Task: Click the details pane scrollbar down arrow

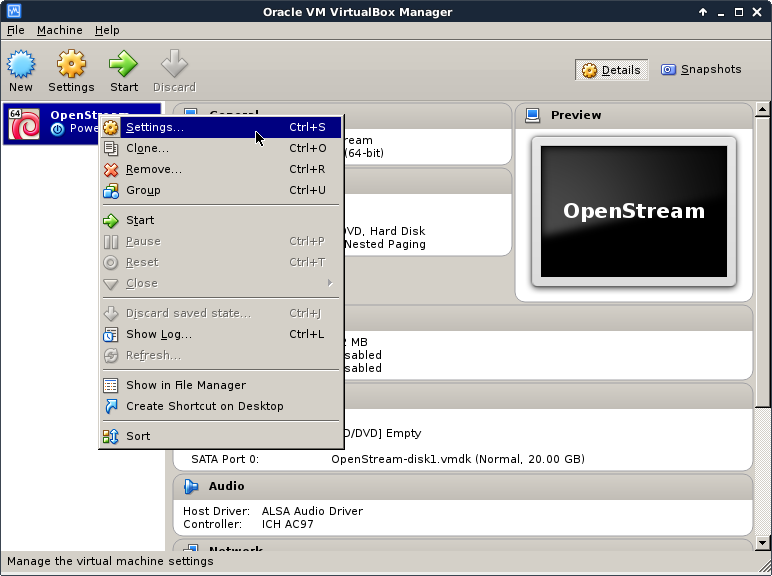Action: tap(762, 543)
